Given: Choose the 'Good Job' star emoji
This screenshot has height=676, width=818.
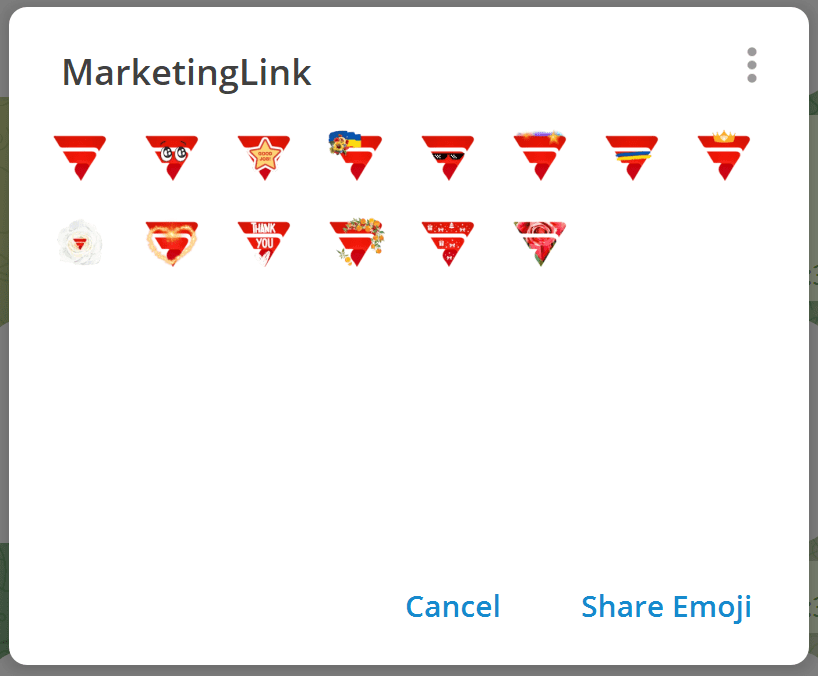Looking at the screenshot, I should [264, 157].
